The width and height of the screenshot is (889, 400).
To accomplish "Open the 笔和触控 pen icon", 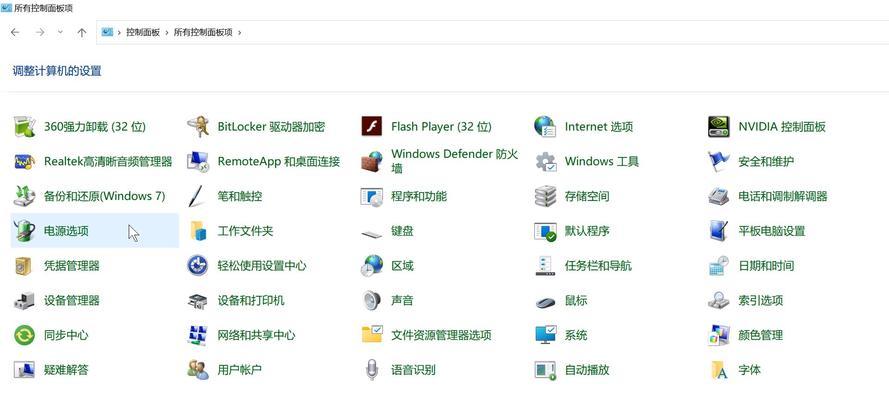I will click(x=196, y=196).
